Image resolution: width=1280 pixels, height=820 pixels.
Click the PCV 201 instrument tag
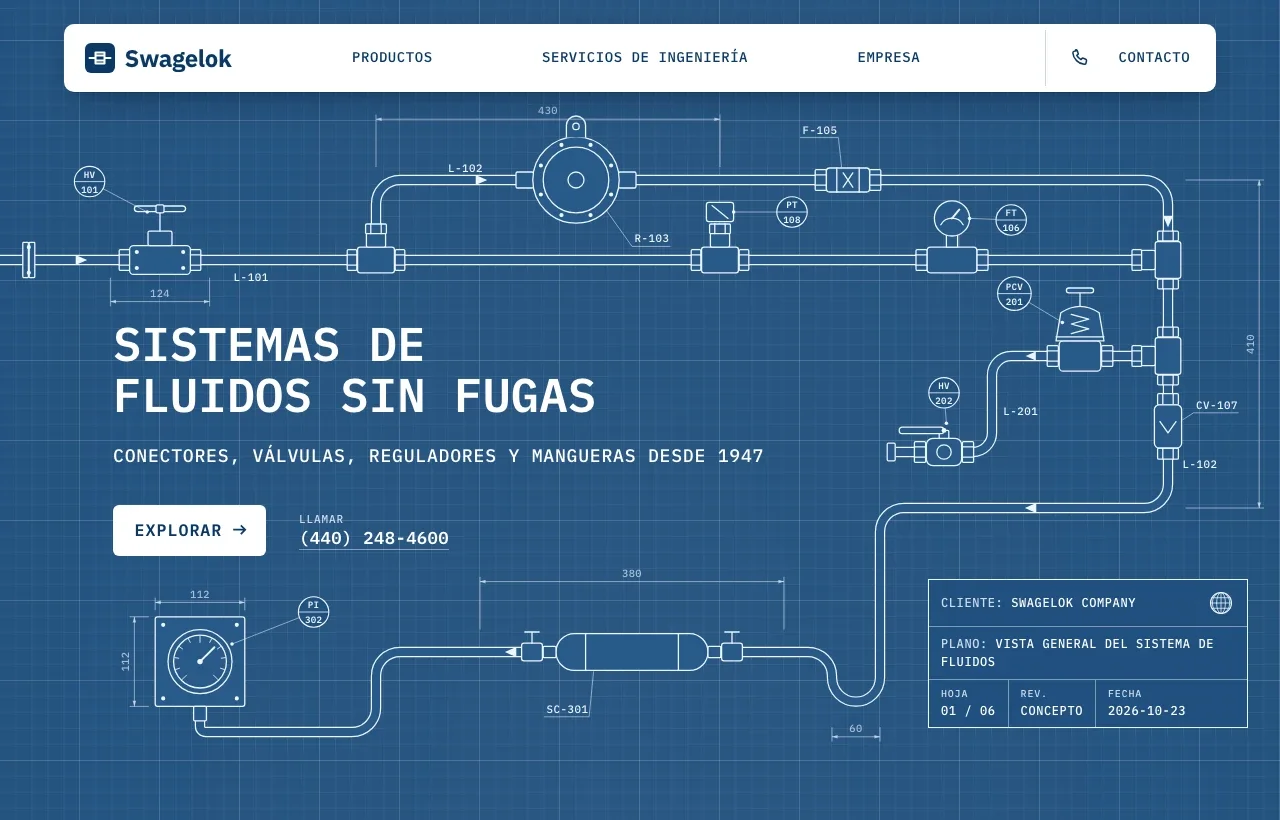click(1014, 294)
